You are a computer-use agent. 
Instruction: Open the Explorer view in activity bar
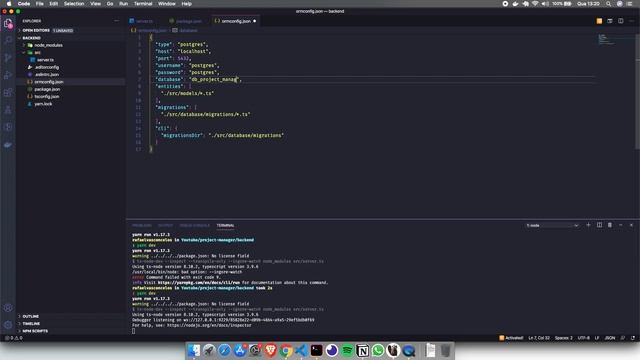[x=8, y=24]
